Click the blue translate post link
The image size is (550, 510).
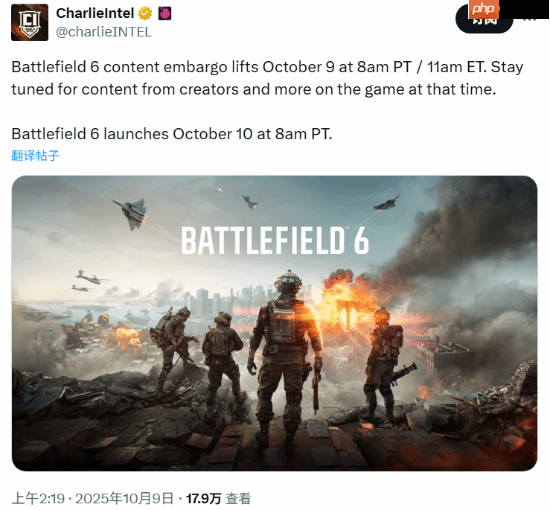coord(35,155)
